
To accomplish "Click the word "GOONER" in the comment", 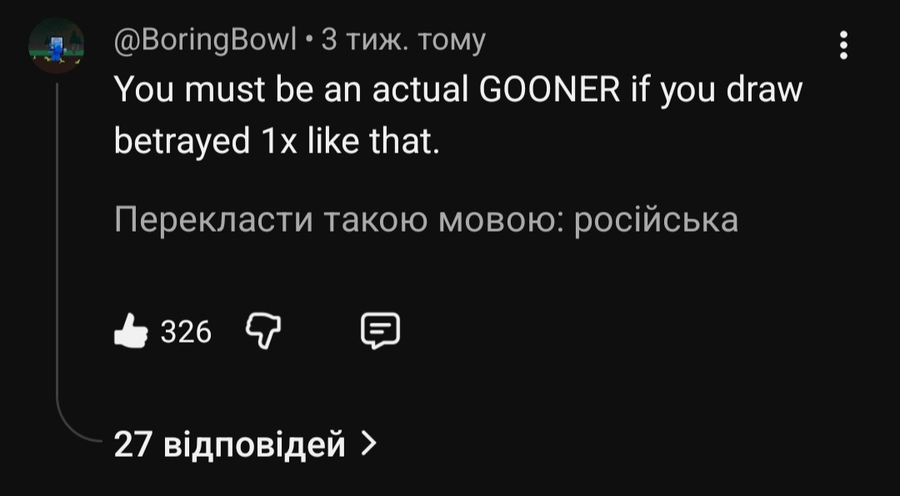I will [x=551, y=93].
